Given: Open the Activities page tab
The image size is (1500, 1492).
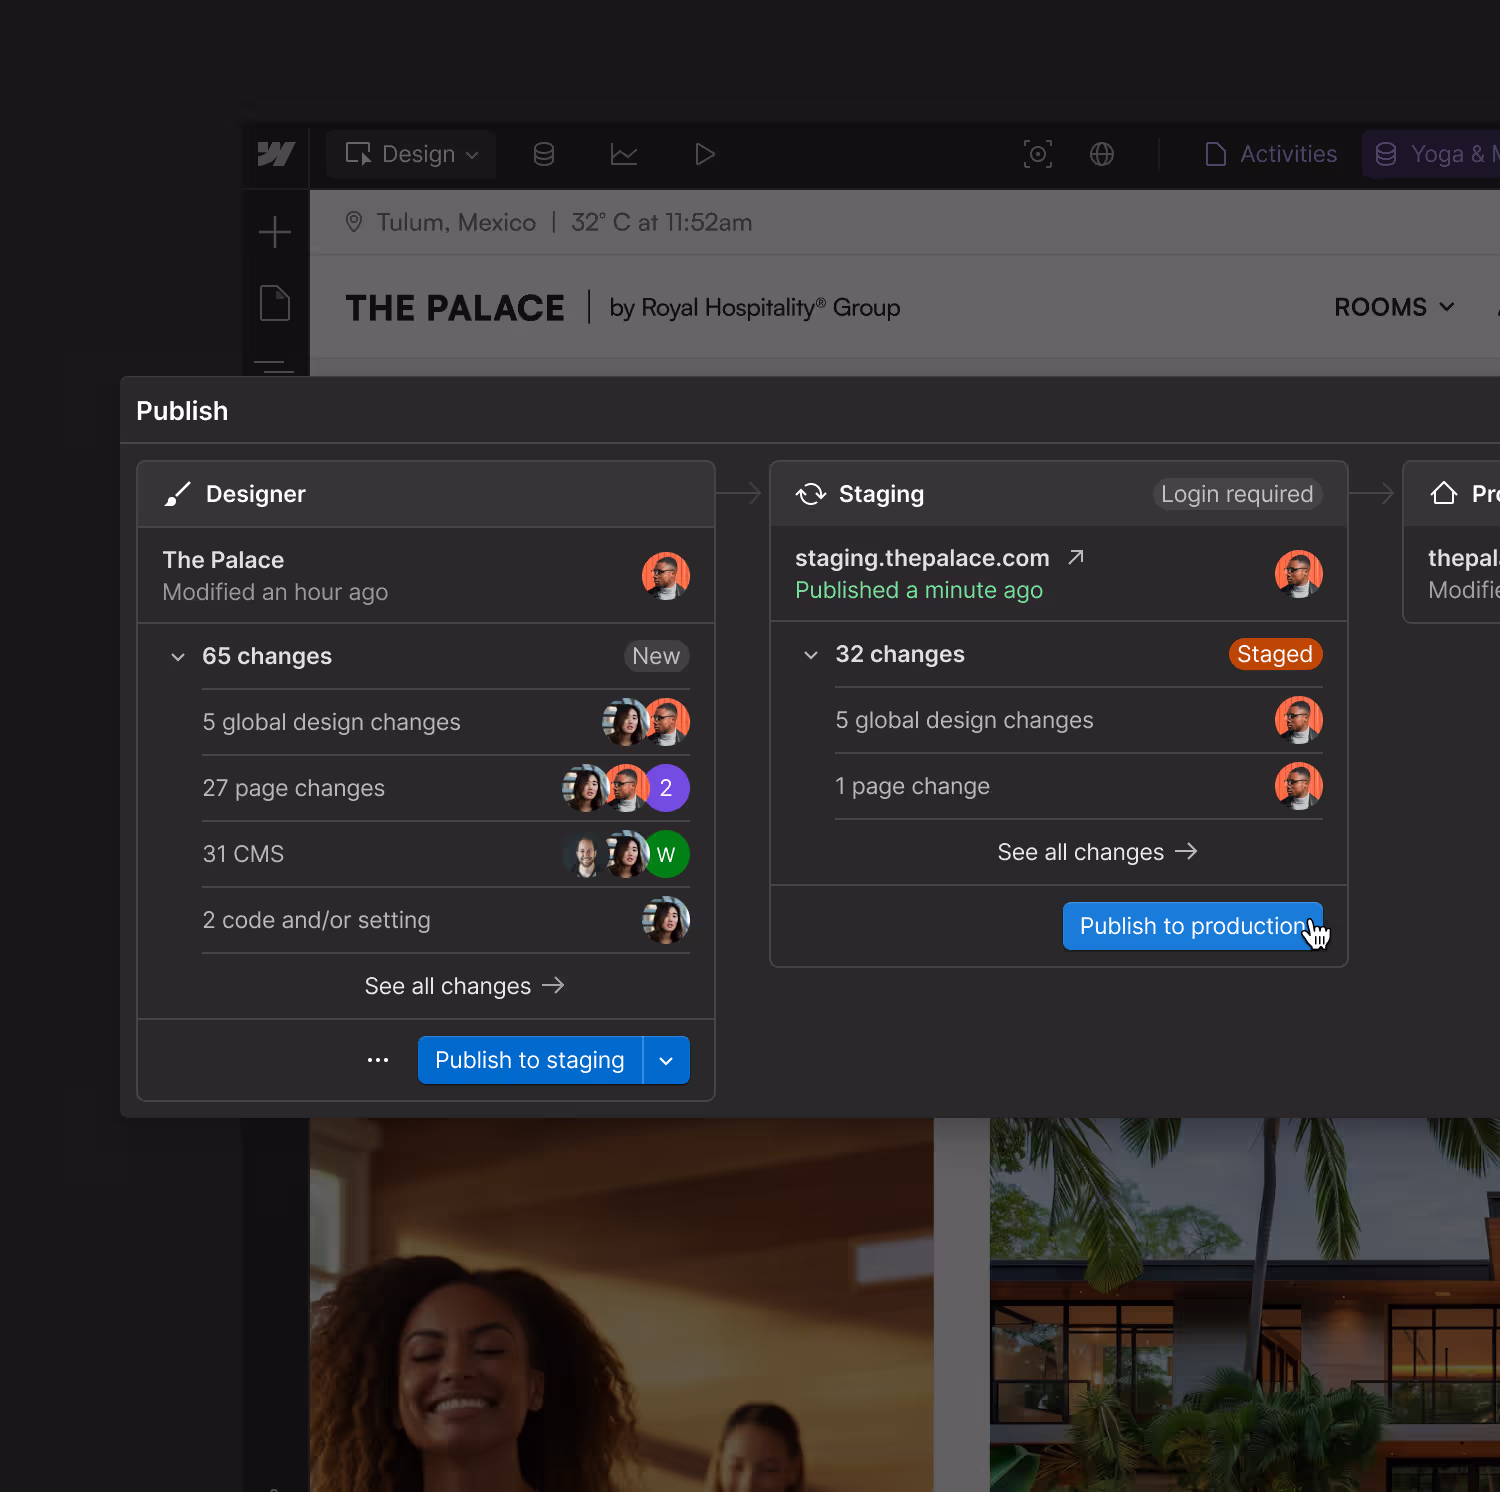Looking at the screenshot, I should 1271,154.
